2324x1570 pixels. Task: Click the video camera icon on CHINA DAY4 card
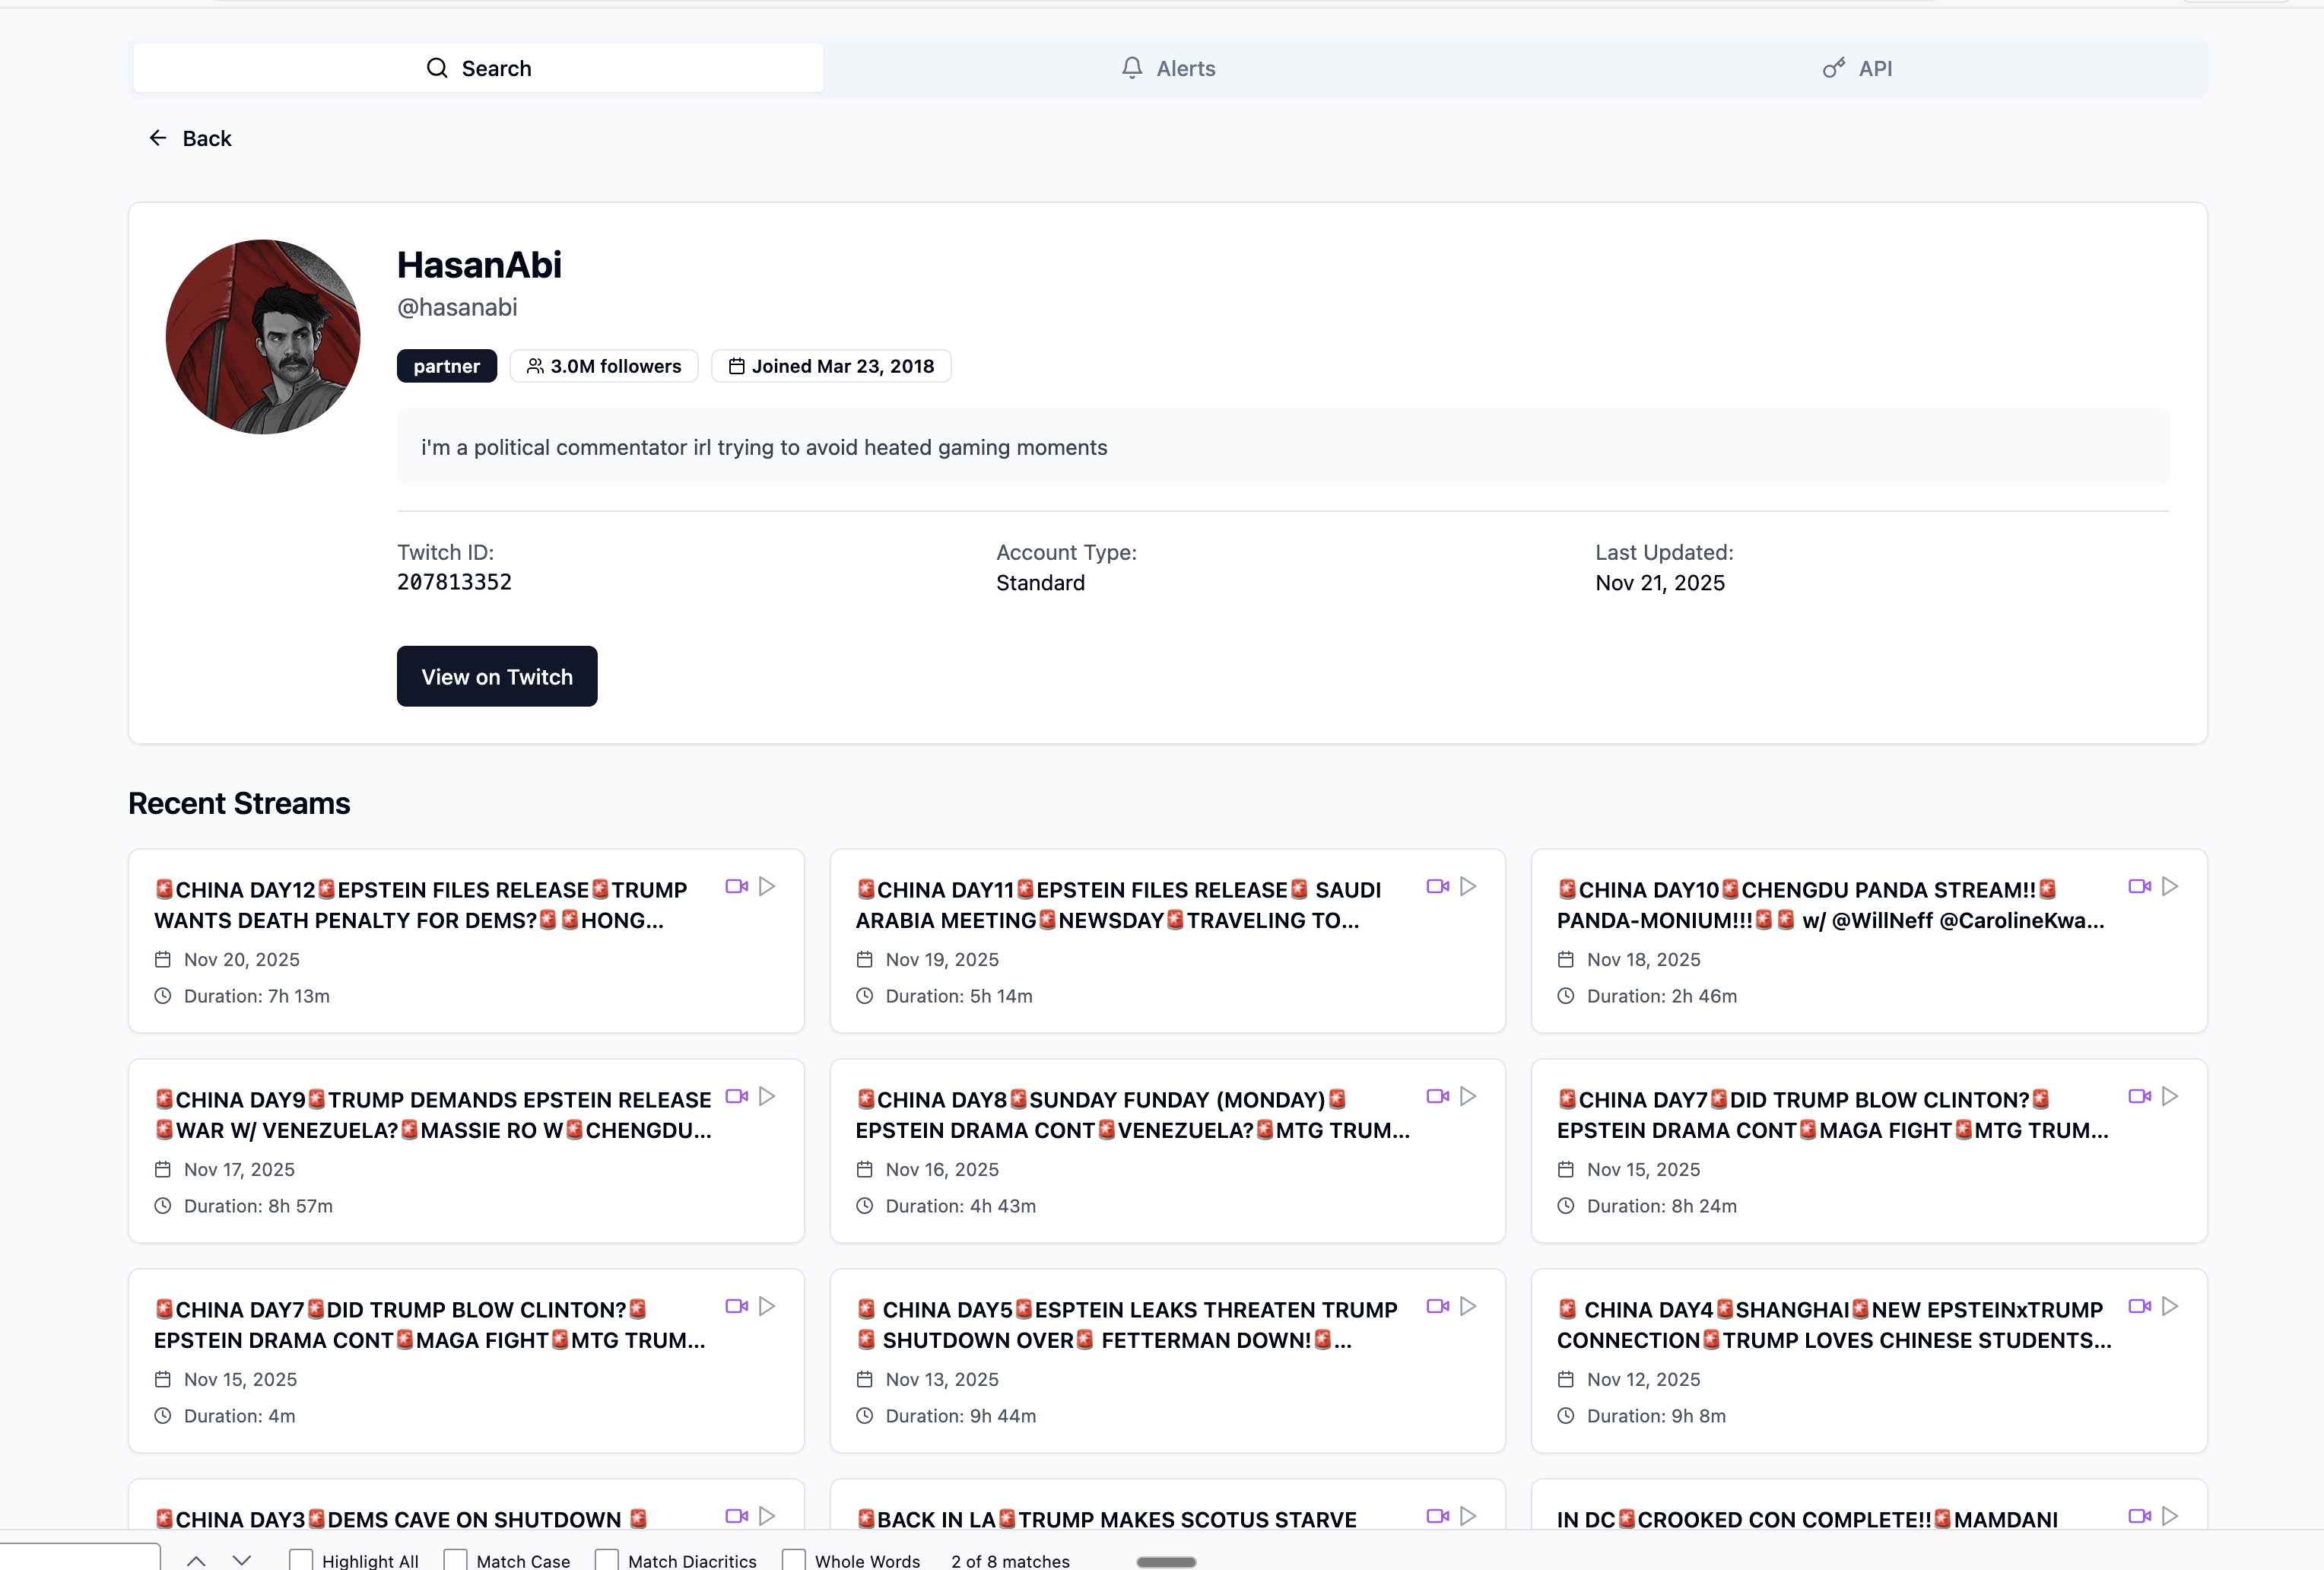[x=2140, y=1306]
